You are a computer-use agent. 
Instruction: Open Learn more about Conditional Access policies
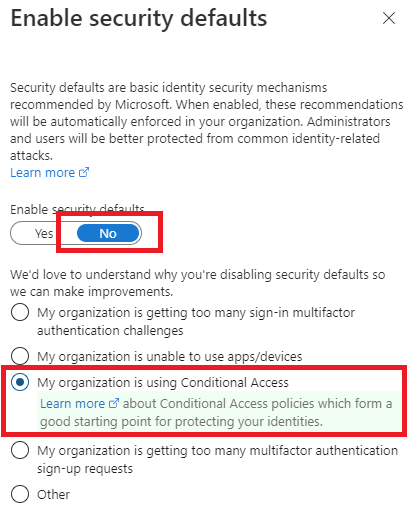pyautogui.click(x=72, y=404)
